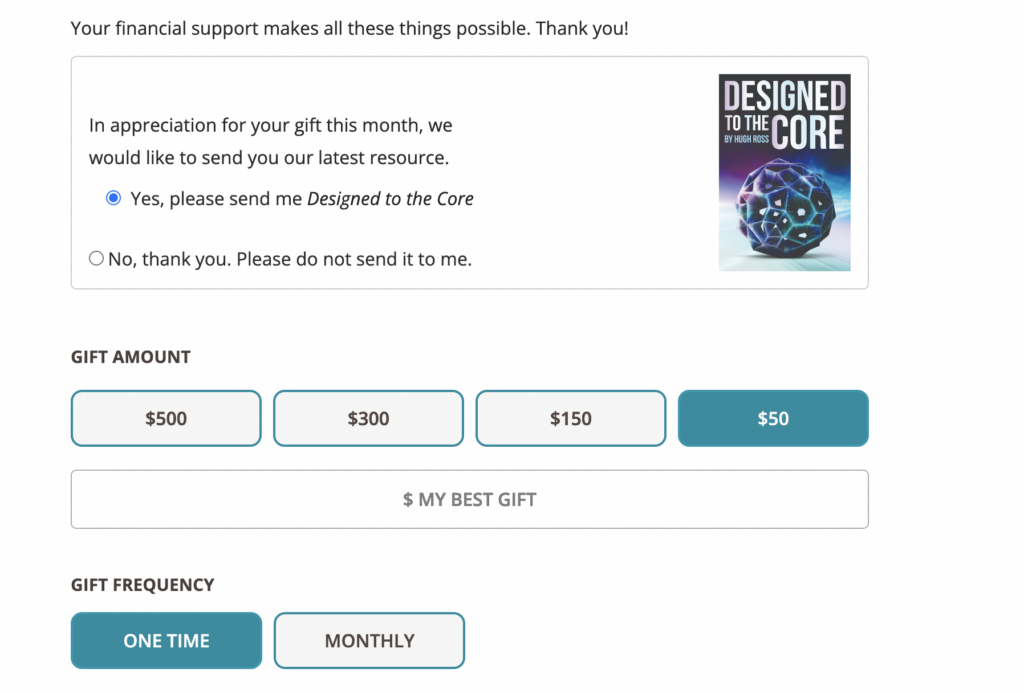Click the geodesic sphere illustration on the book
The height and width of the screenshot is (693, 1024).
[785, 208]
